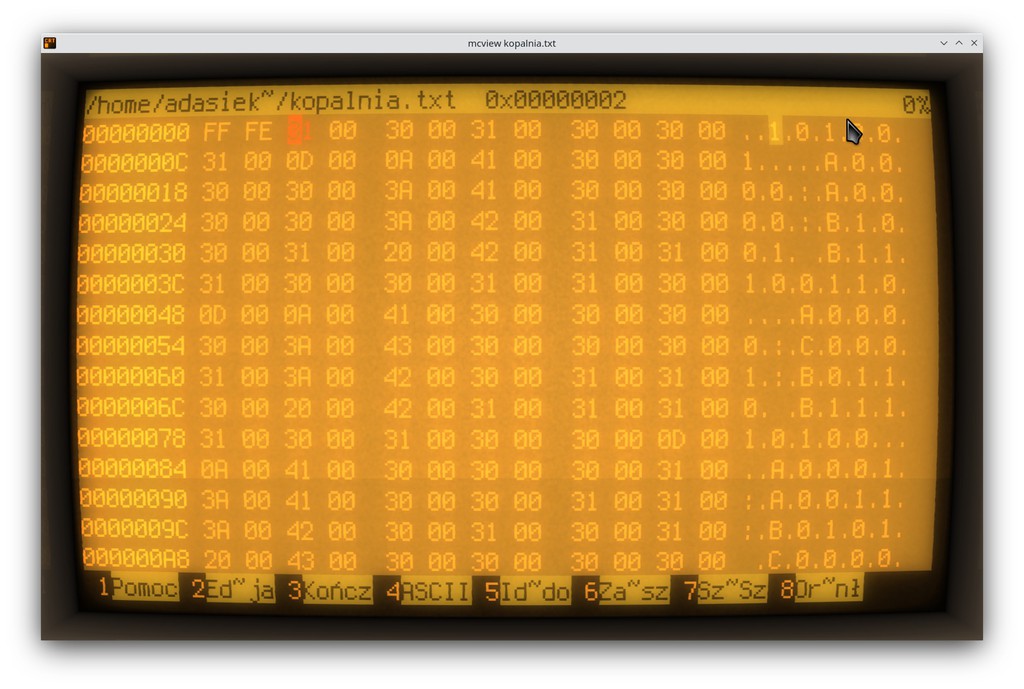1024x689 pixels.
Task: Click the 8Or~nł function button
Action: click(820, 589)
